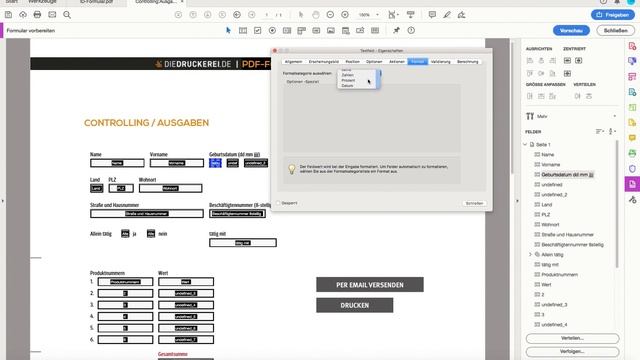The height and width of the screenshot is (360, 640).
Task: Click the email envelope icon
Action: (x=52, y=15)
